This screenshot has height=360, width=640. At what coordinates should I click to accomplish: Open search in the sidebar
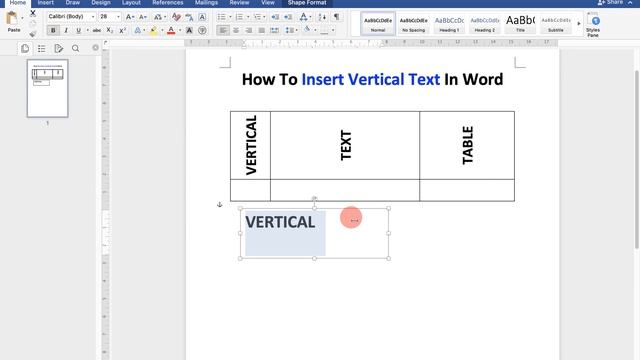coord(76,49)
